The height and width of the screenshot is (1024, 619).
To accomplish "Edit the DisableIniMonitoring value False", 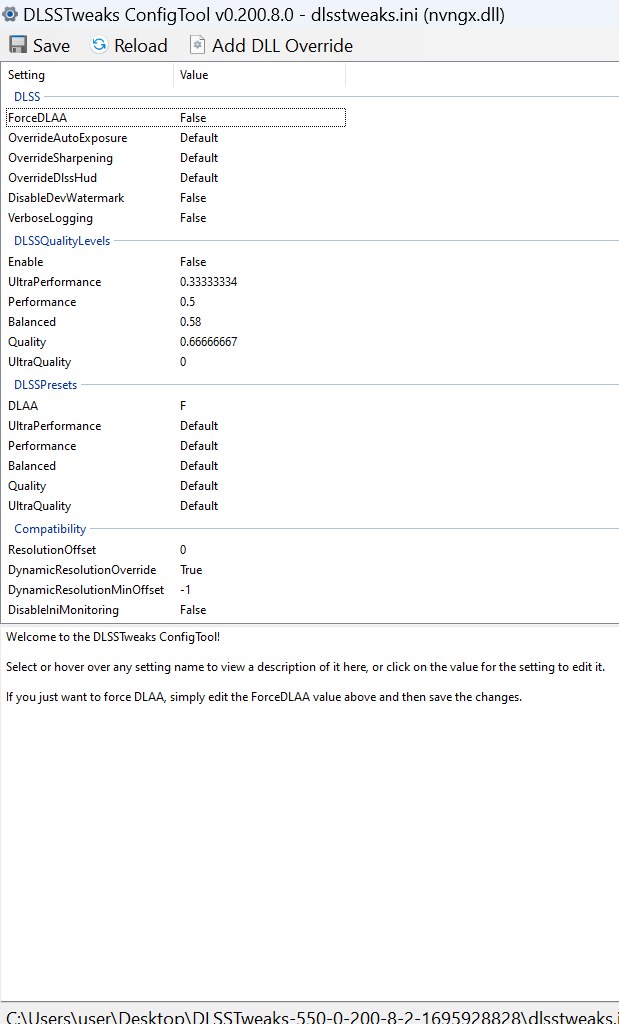I will 193,610.
